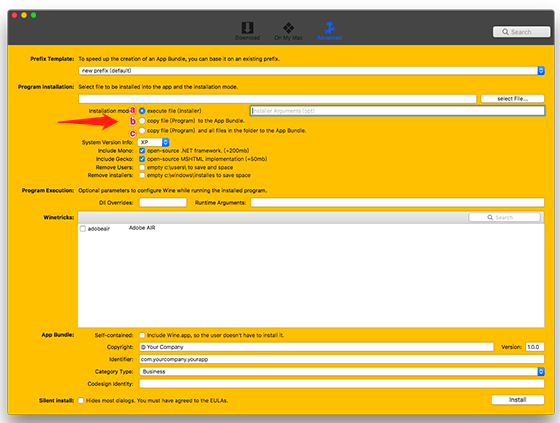Enable the Remove Users checkbox

pyautogui.click(x=142, y=167)
